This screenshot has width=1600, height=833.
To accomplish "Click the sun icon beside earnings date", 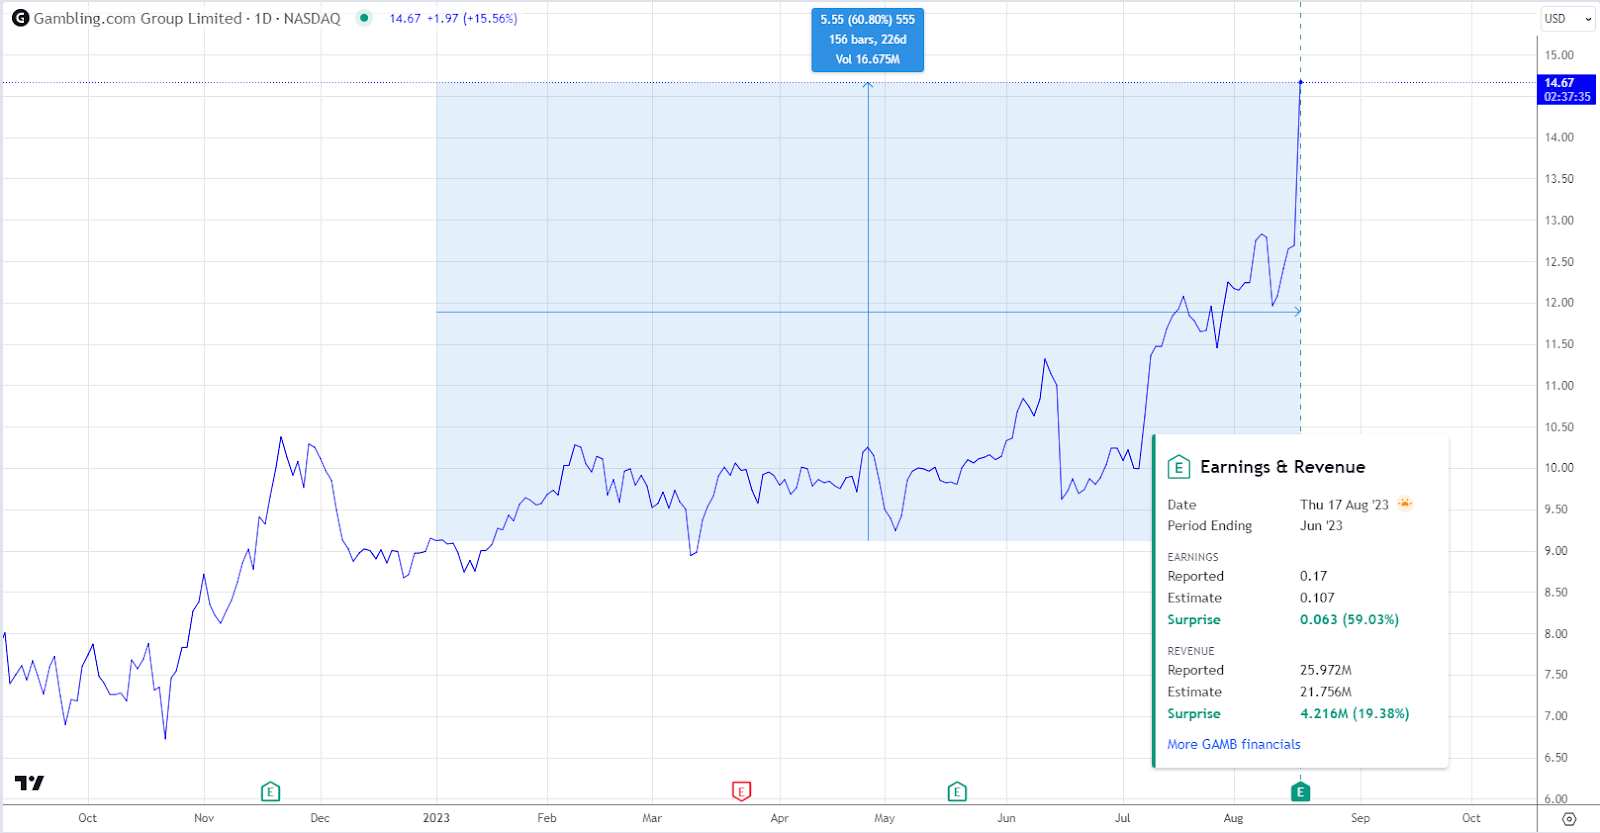I will point(1405,504).
